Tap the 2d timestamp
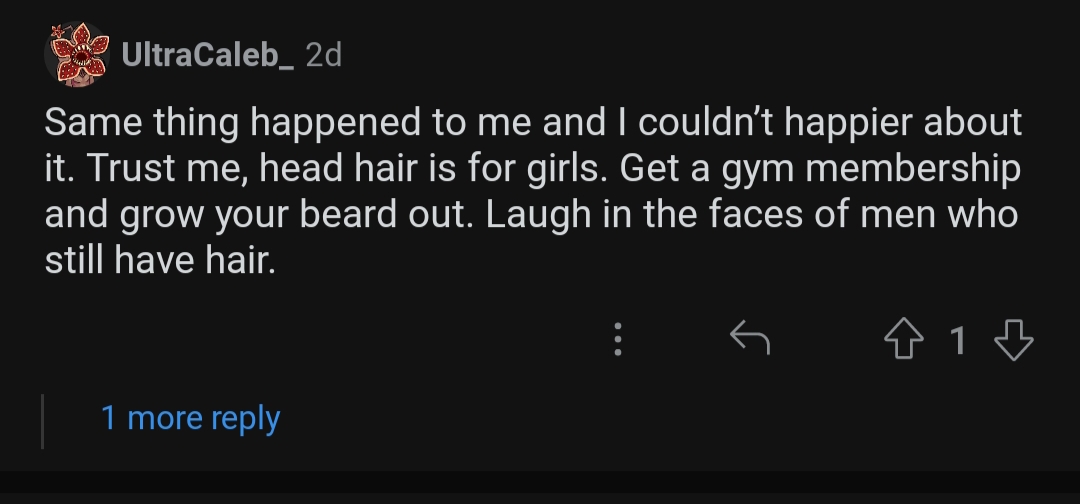The width and height of the screenshot is (1080, 504). coord(323,54)
